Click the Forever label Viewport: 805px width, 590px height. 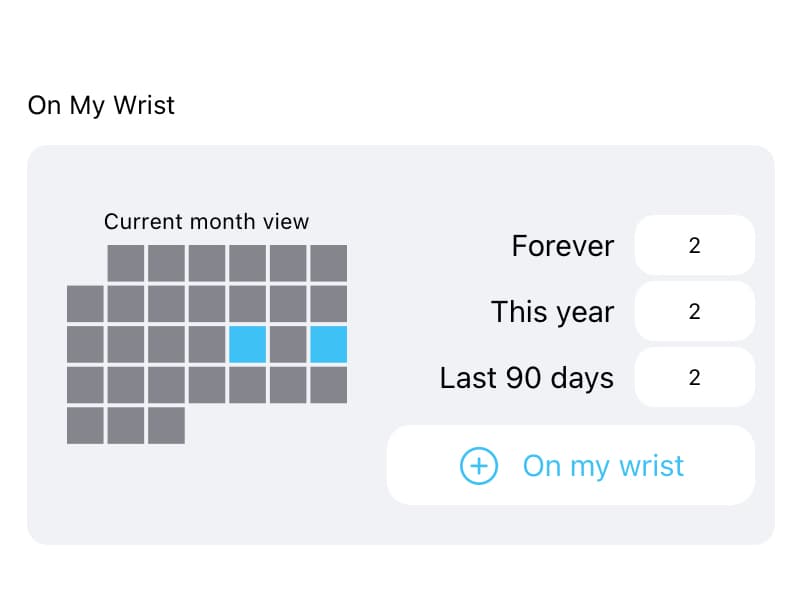[x=563, y=245]
